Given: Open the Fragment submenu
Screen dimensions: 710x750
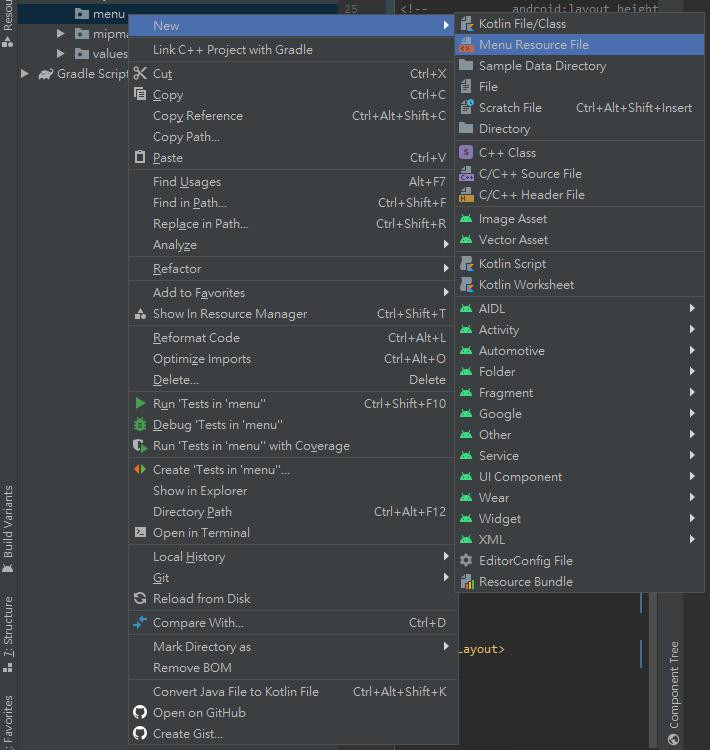Looking at the screenshot, I should [x=579, y=393].
